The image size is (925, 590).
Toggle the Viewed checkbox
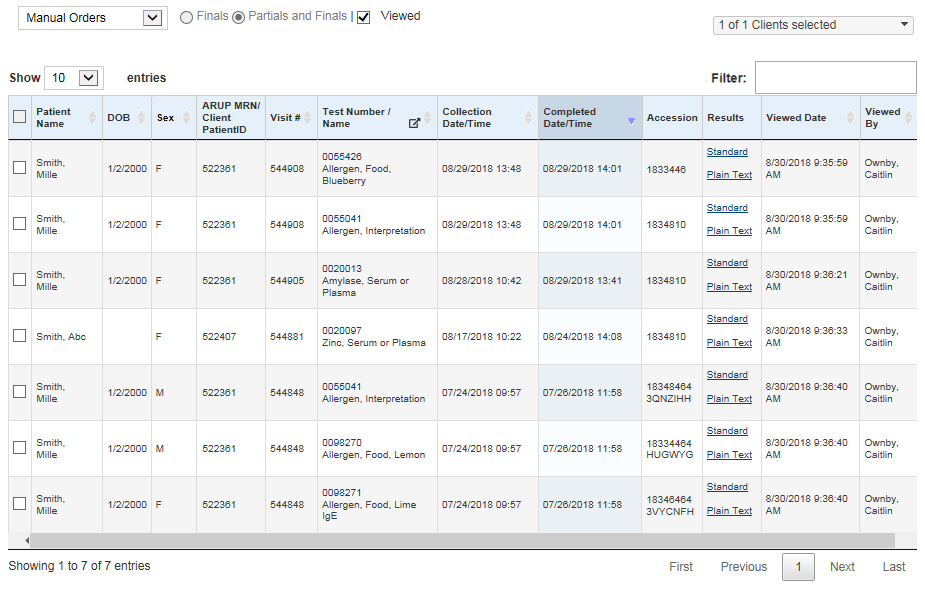364,17
